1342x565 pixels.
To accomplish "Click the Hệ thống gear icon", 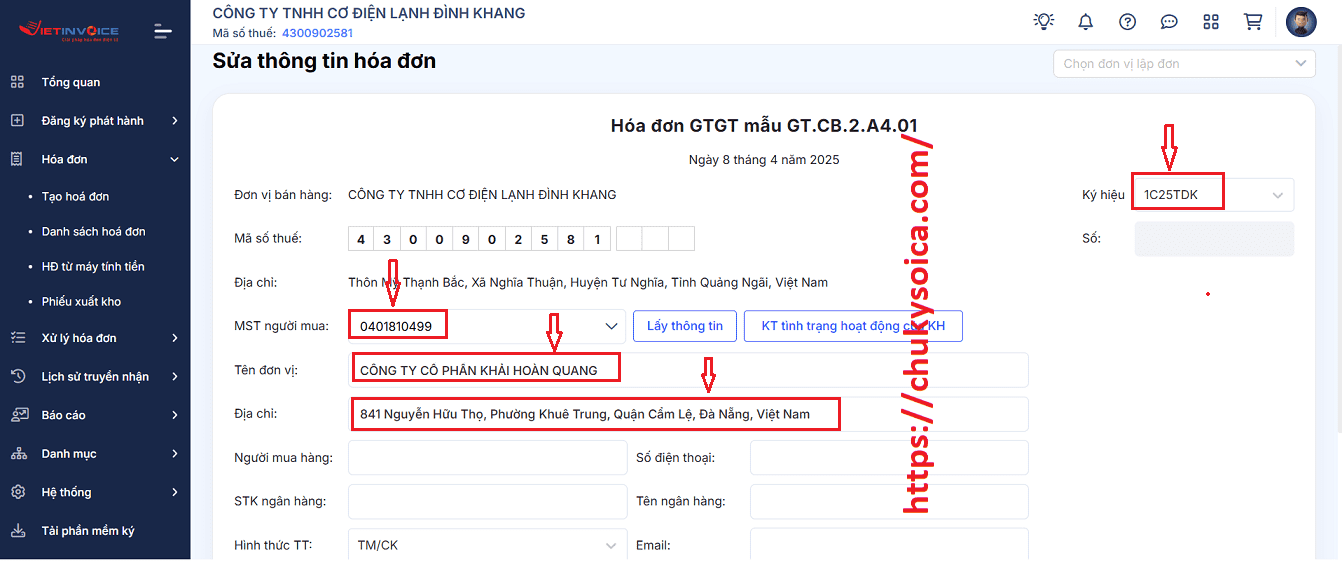I will (17, 492).
